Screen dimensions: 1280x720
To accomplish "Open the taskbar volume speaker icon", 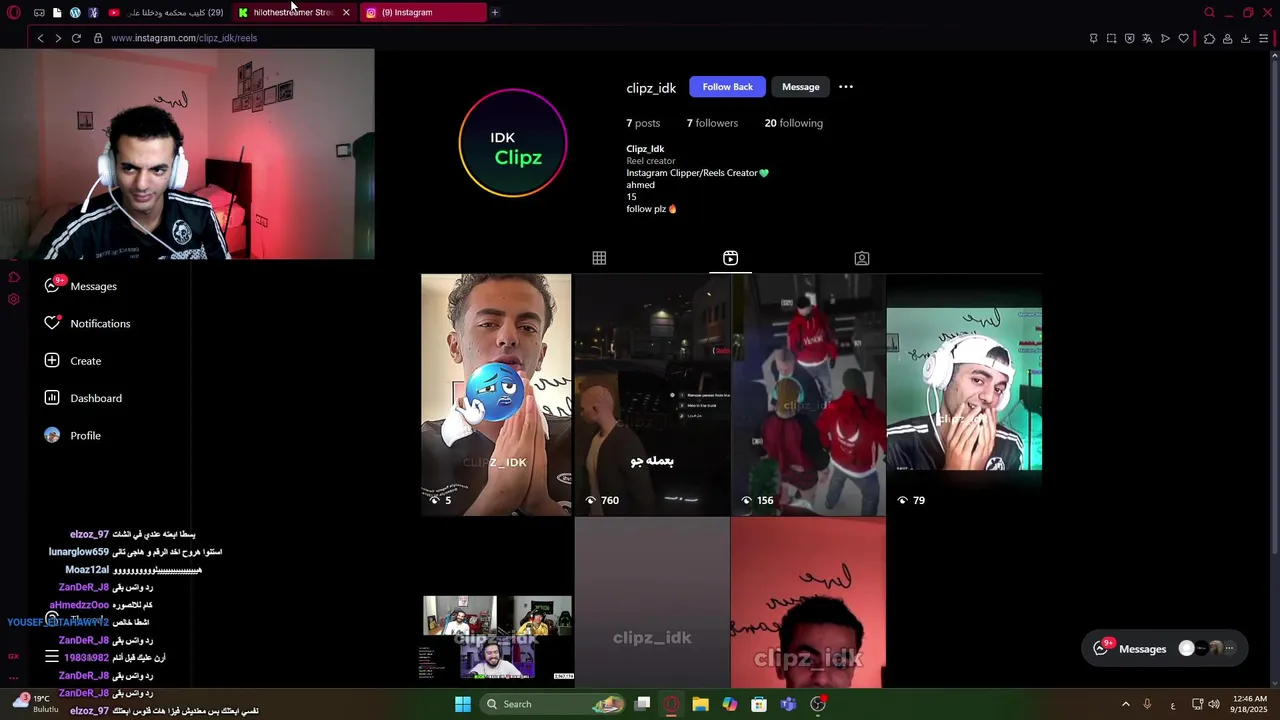I will 1213,704.
